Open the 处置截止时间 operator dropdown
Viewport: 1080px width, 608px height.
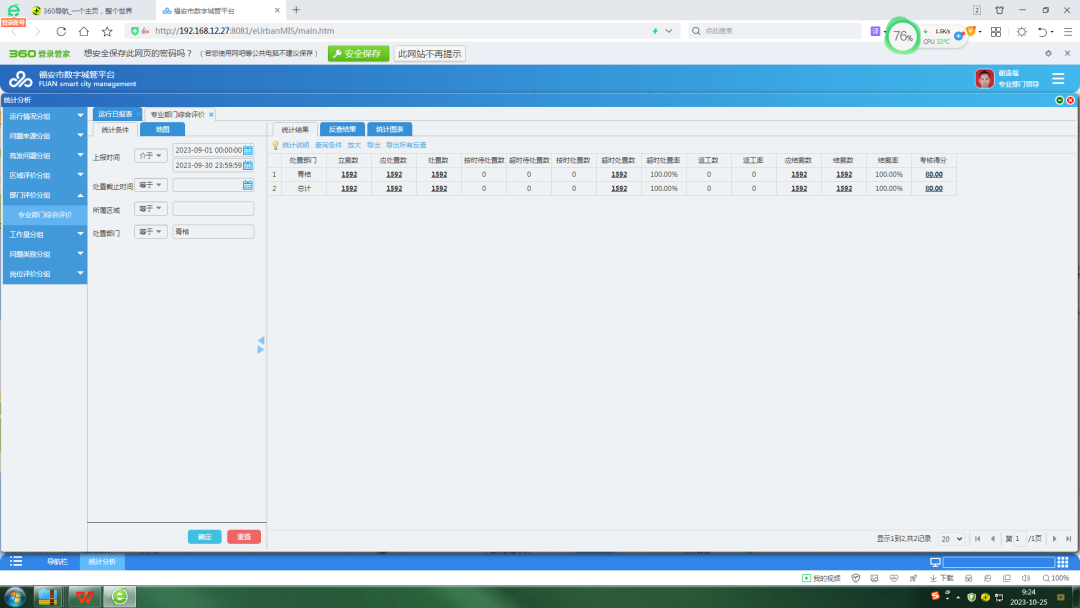(x=151, y=185)
